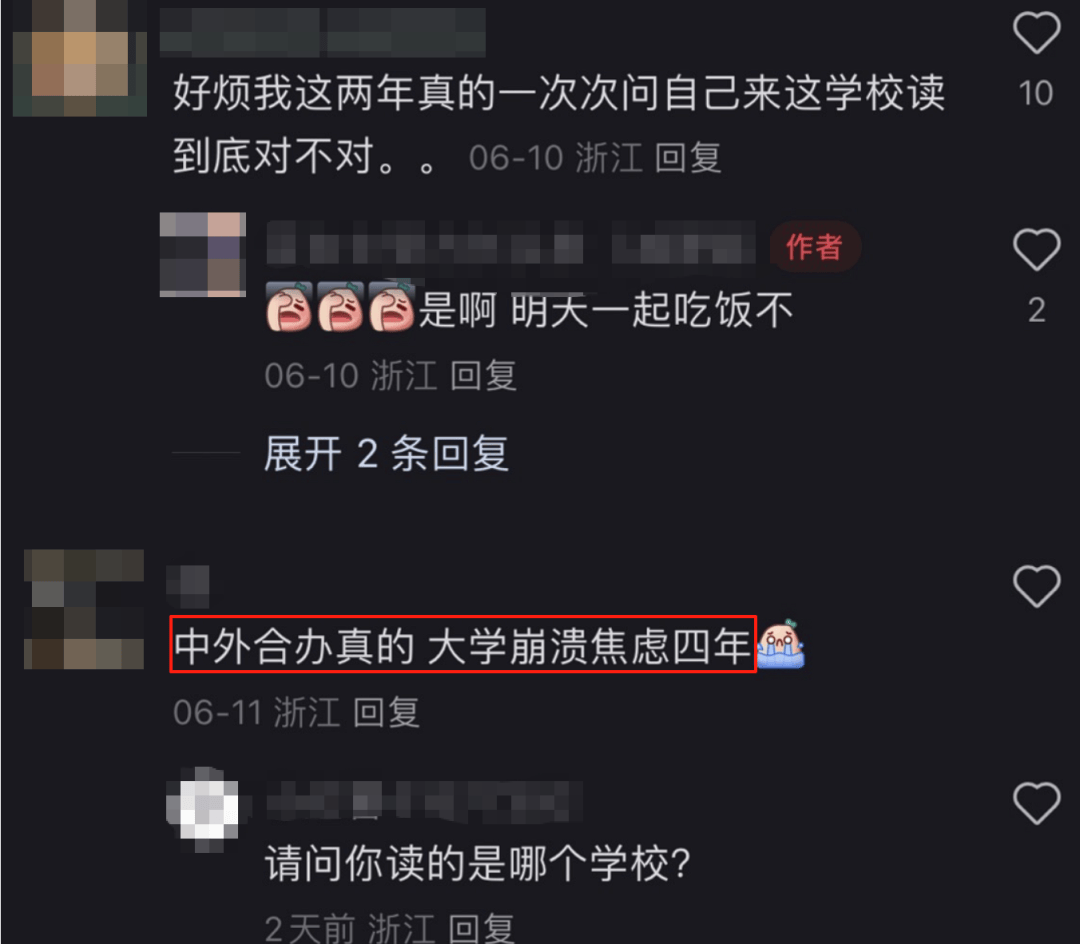Open the last replier's blurred username
This screenshot has width=1080, height=944.
424,801
